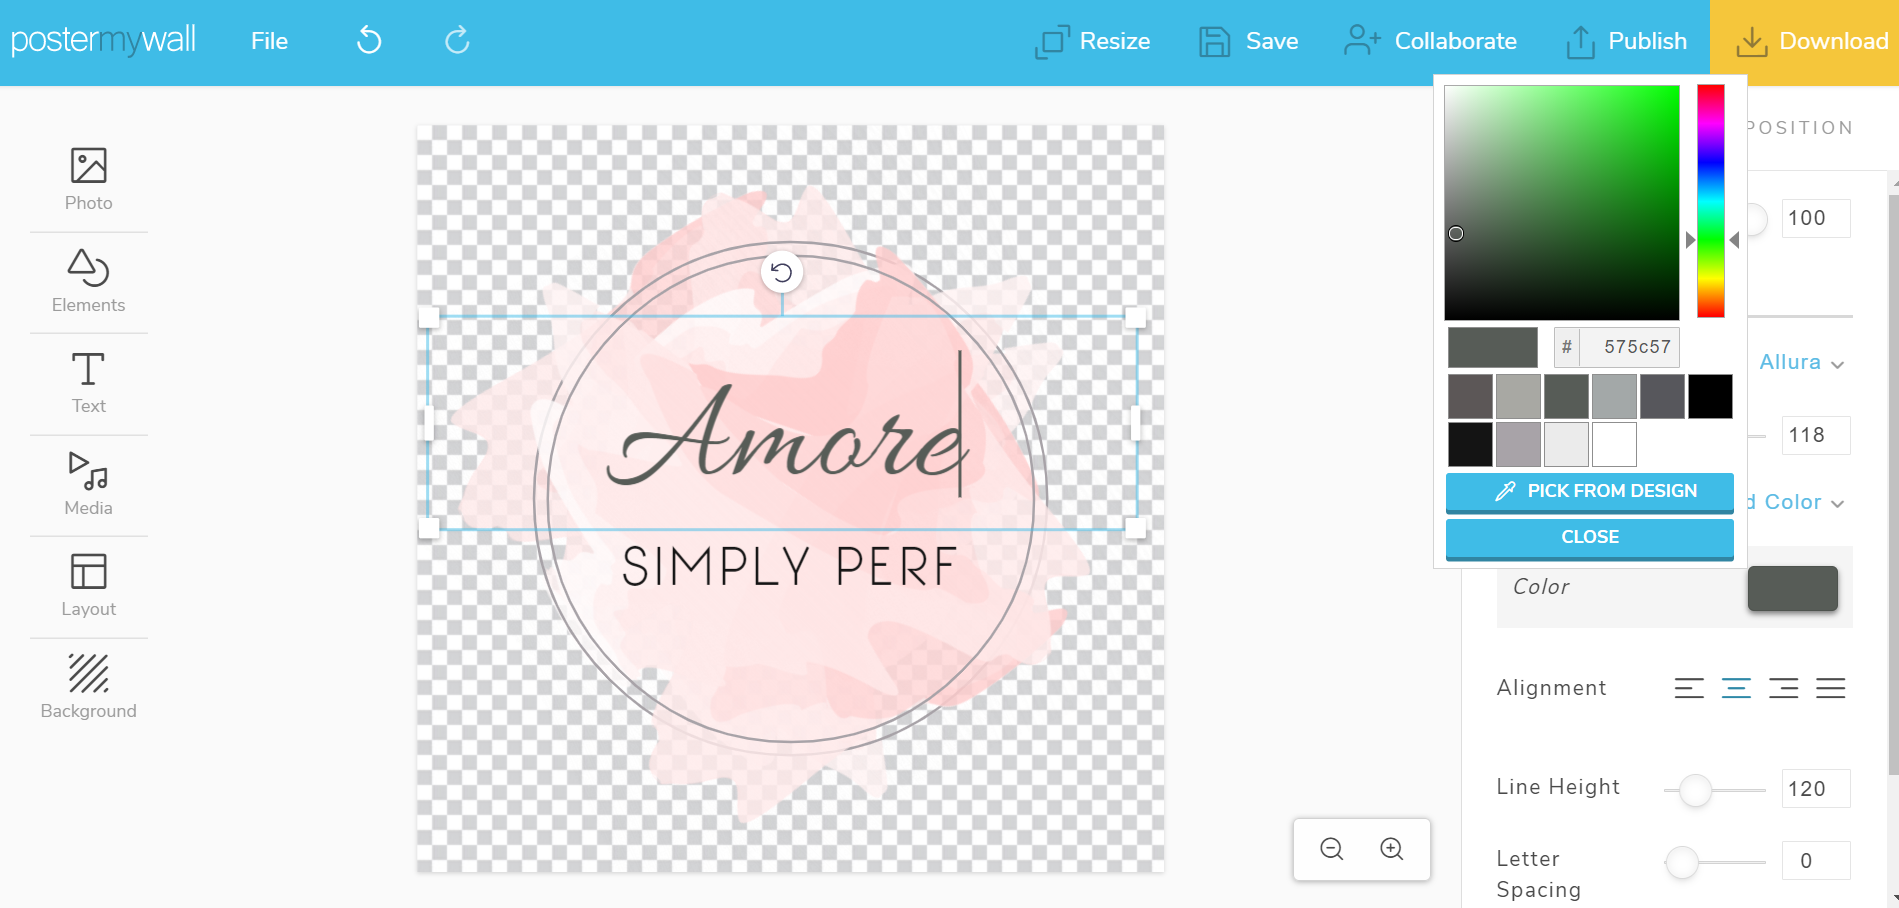Screen dimensions: 1899x908
Task: Select the black color swatch
Action: (1710, 397)
